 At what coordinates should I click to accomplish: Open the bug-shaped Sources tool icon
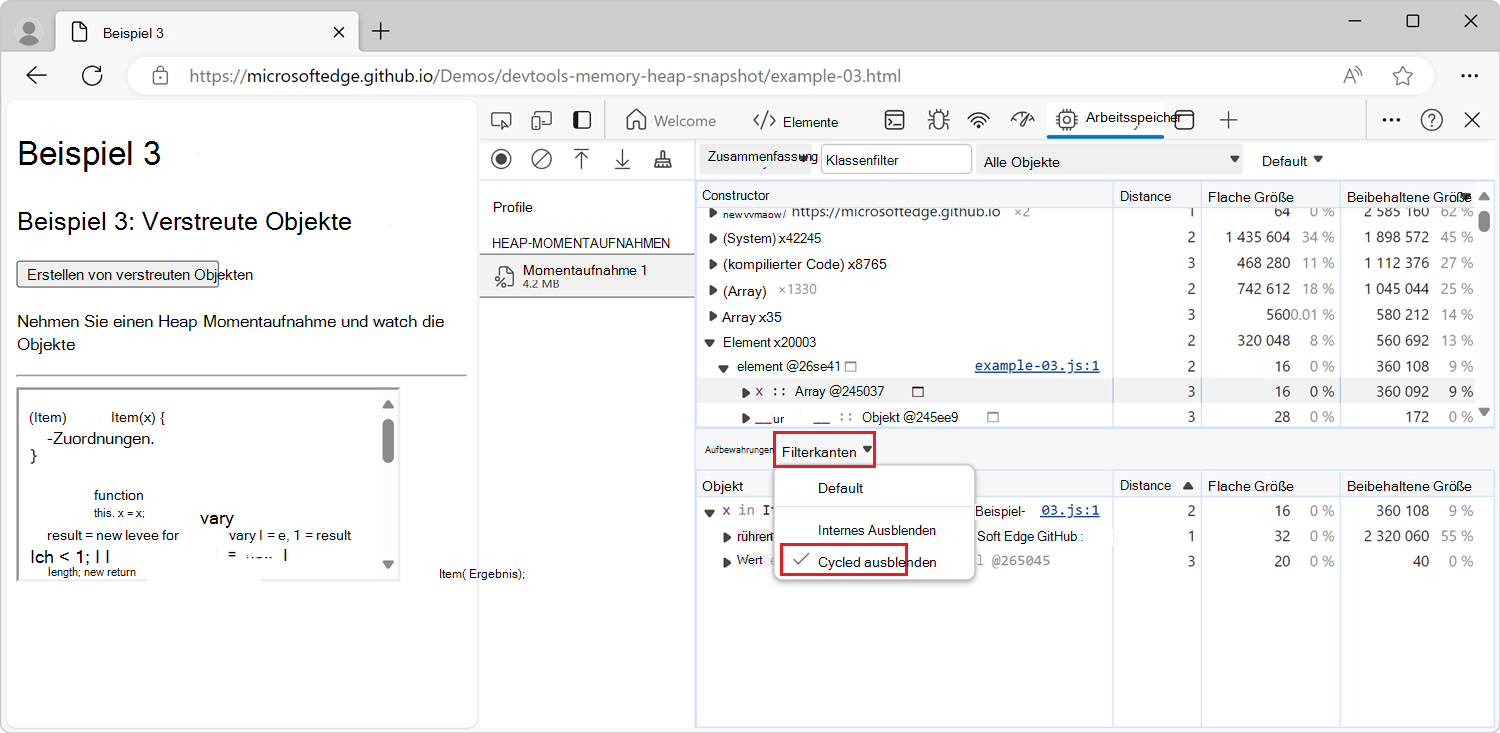point(938,121)
